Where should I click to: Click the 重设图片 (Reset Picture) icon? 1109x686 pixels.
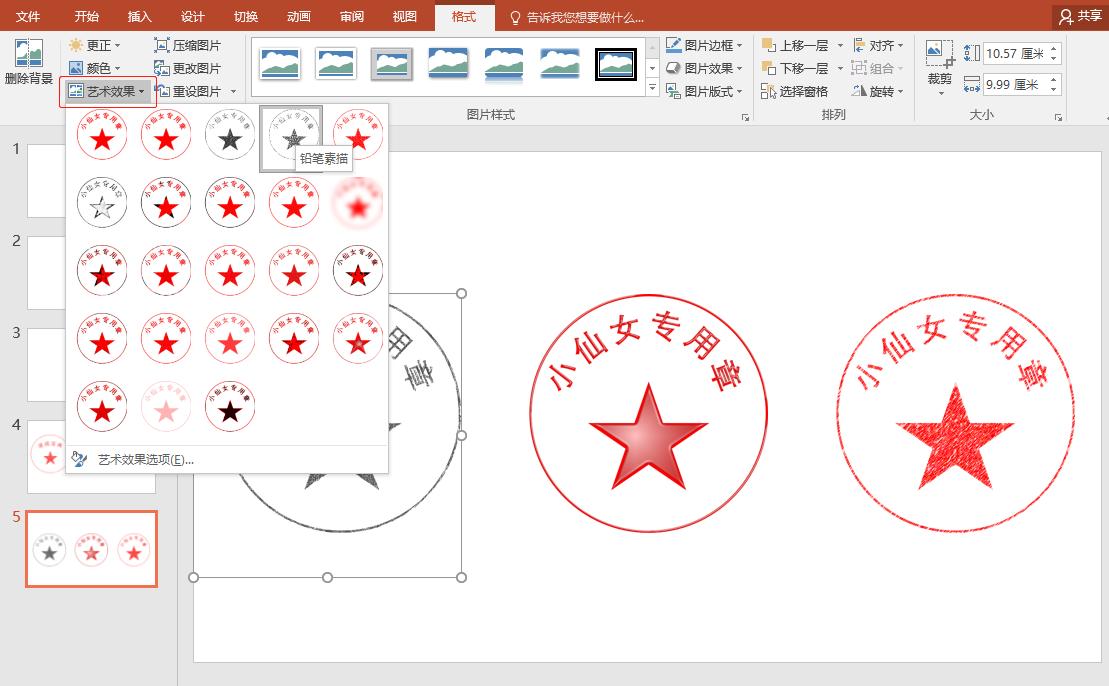click(190, 90)
